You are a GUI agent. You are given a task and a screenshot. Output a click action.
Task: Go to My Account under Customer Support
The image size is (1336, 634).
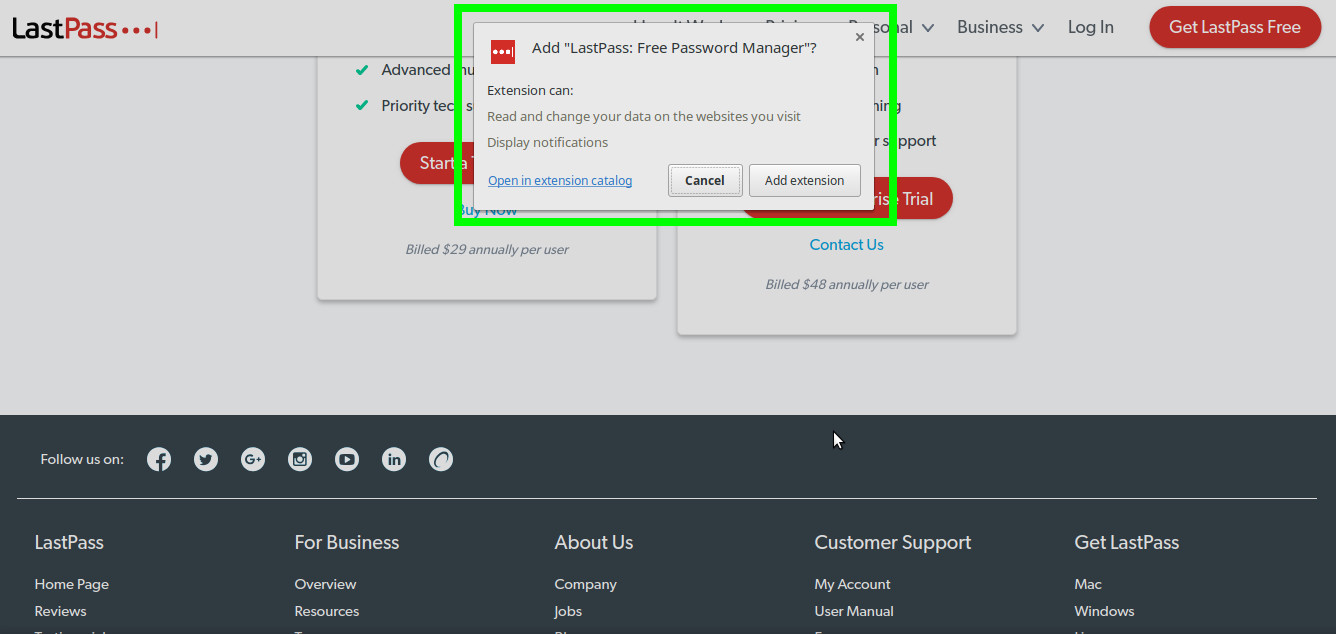(x=853, y=584)
